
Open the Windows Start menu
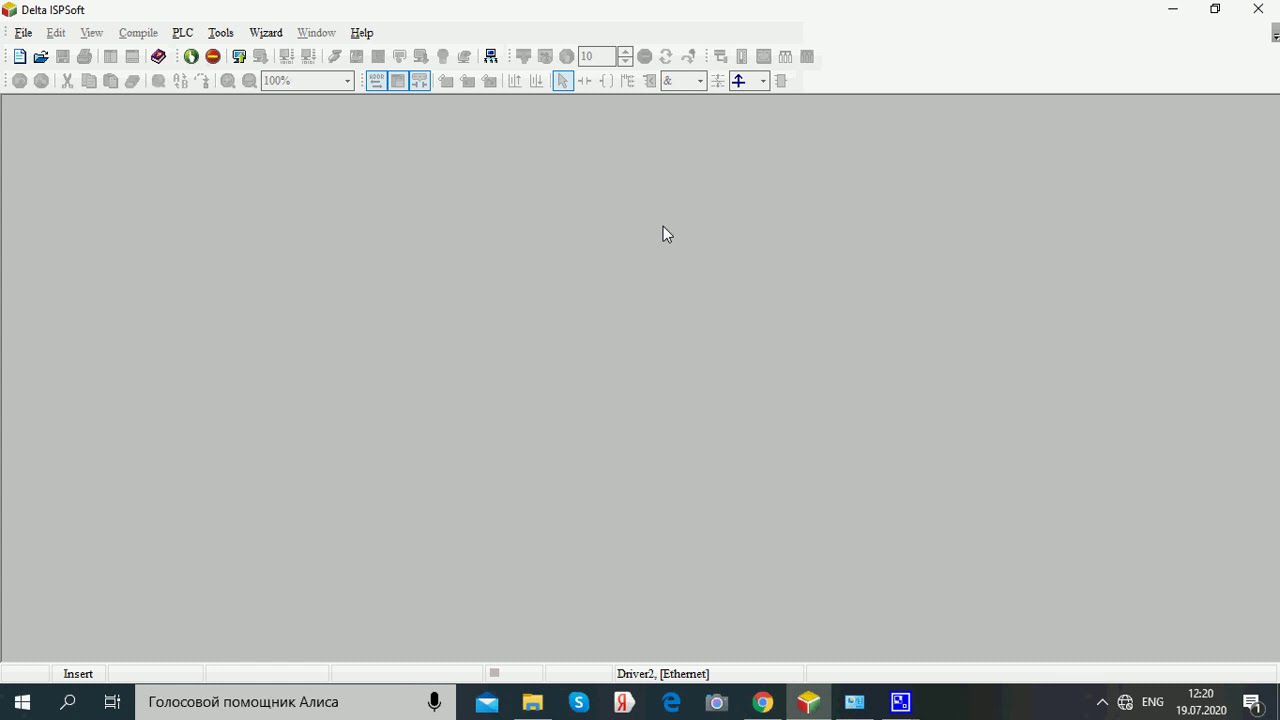22,702
